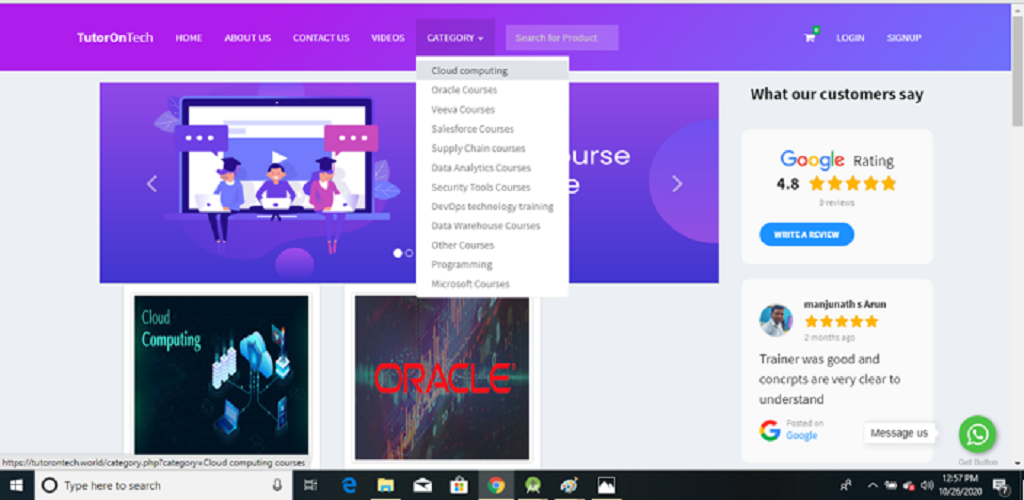Click the Google Rating five stars
The width and height of the screenshot is (1024, 500).
click(852, 184)
